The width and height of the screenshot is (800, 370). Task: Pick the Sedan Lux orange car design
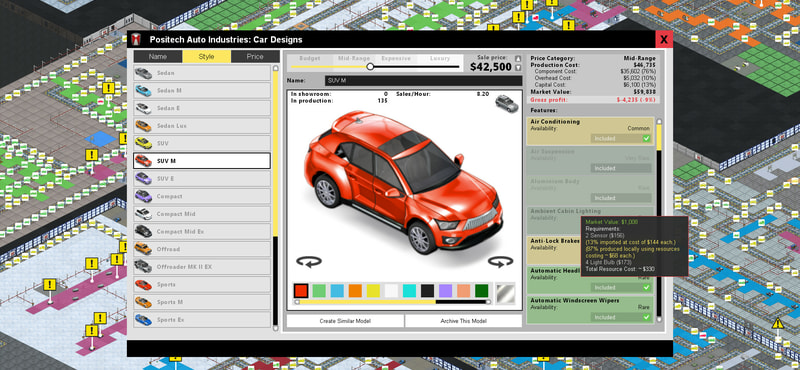click(x=202, y=126)
